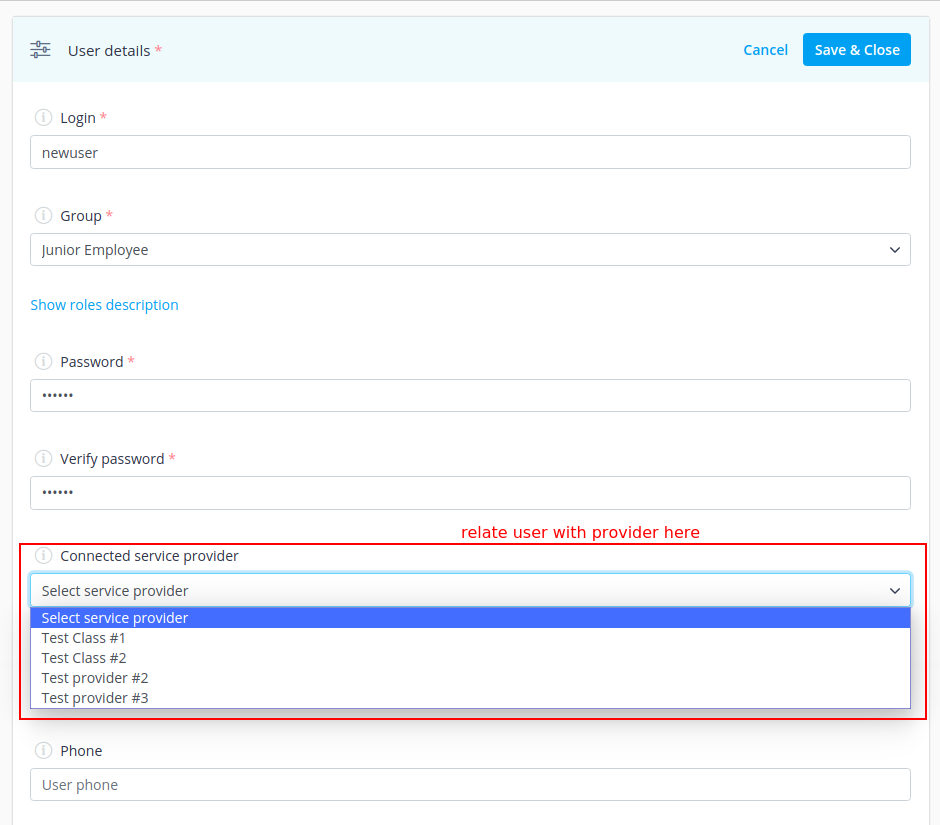Pick the highlighted Select service provider option
This screenshot has width=940, height=825.
115,618
